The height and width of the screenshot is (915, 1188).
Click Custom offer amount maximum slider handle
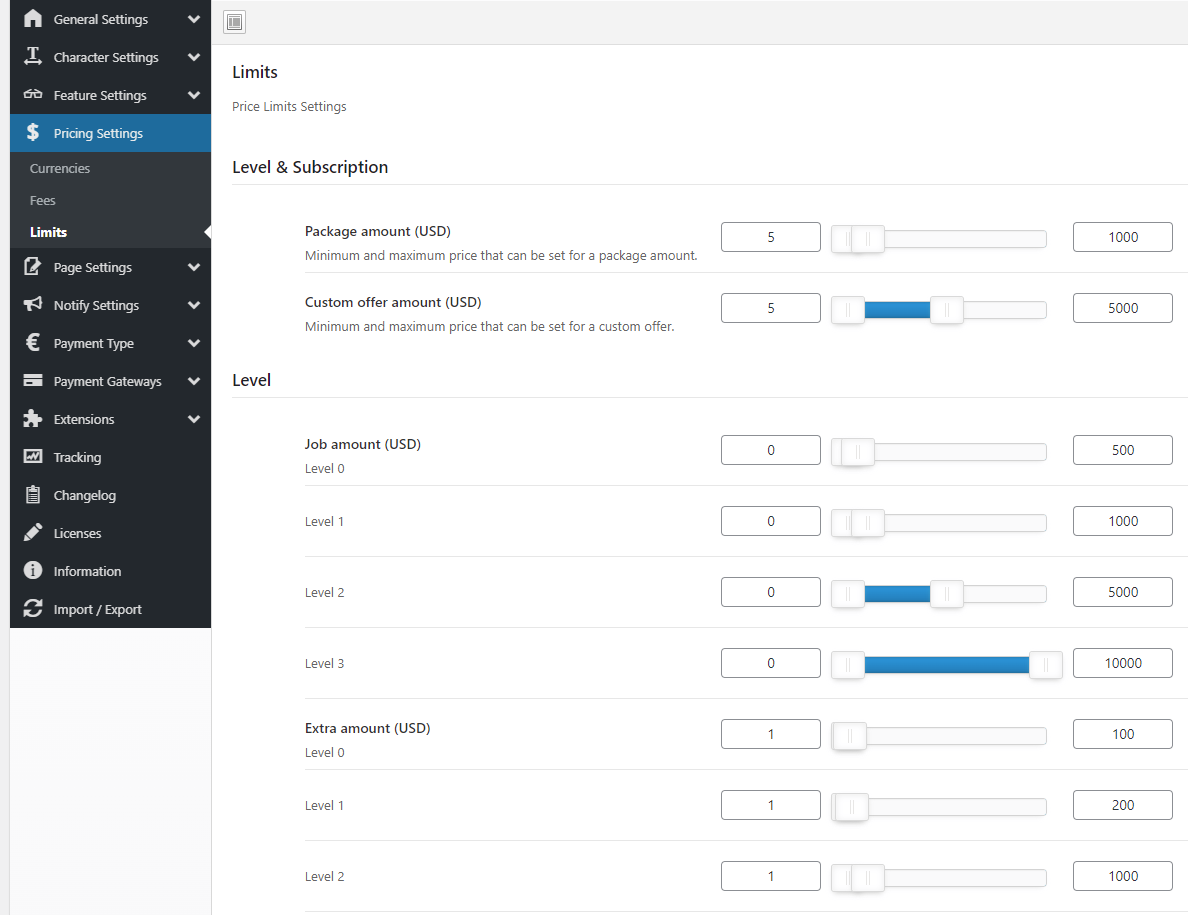point(946,310)
